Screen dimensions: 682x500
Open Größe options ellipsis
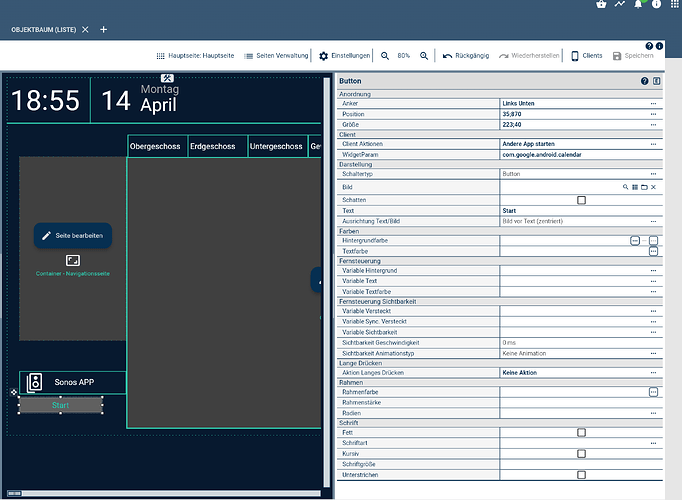tap(653, 124)
